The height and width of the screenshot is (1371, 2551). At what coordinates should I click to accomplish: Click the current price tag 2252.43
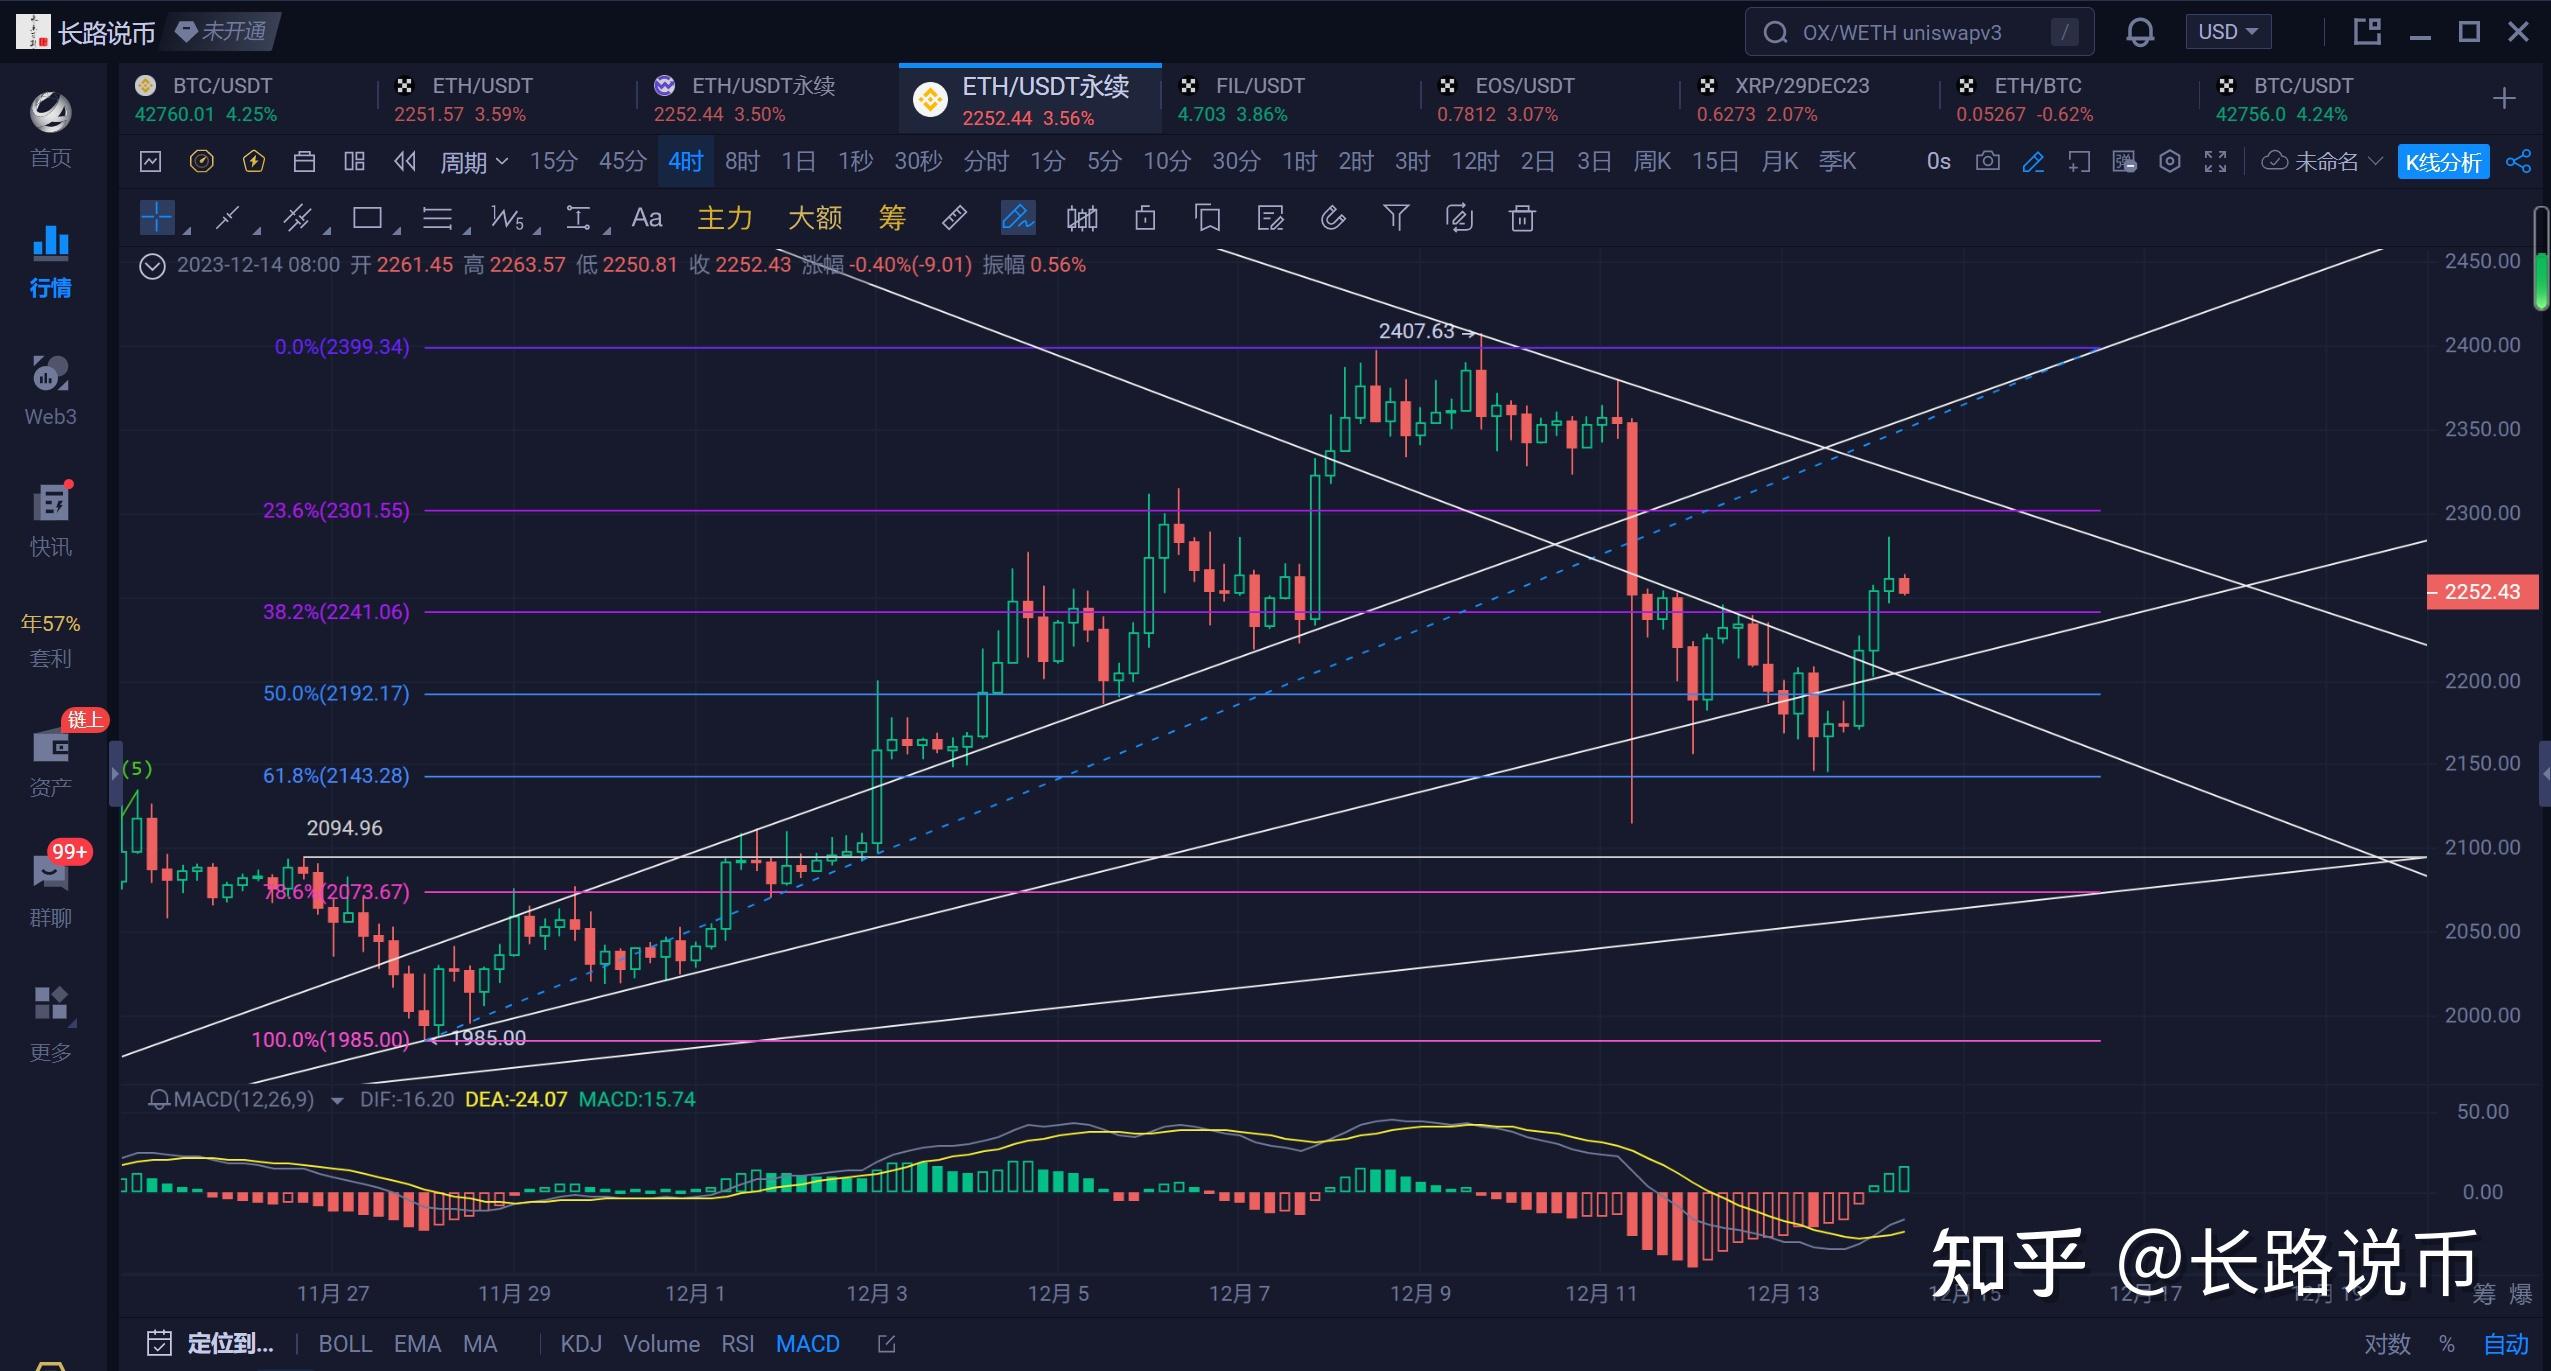(2482, 592)
